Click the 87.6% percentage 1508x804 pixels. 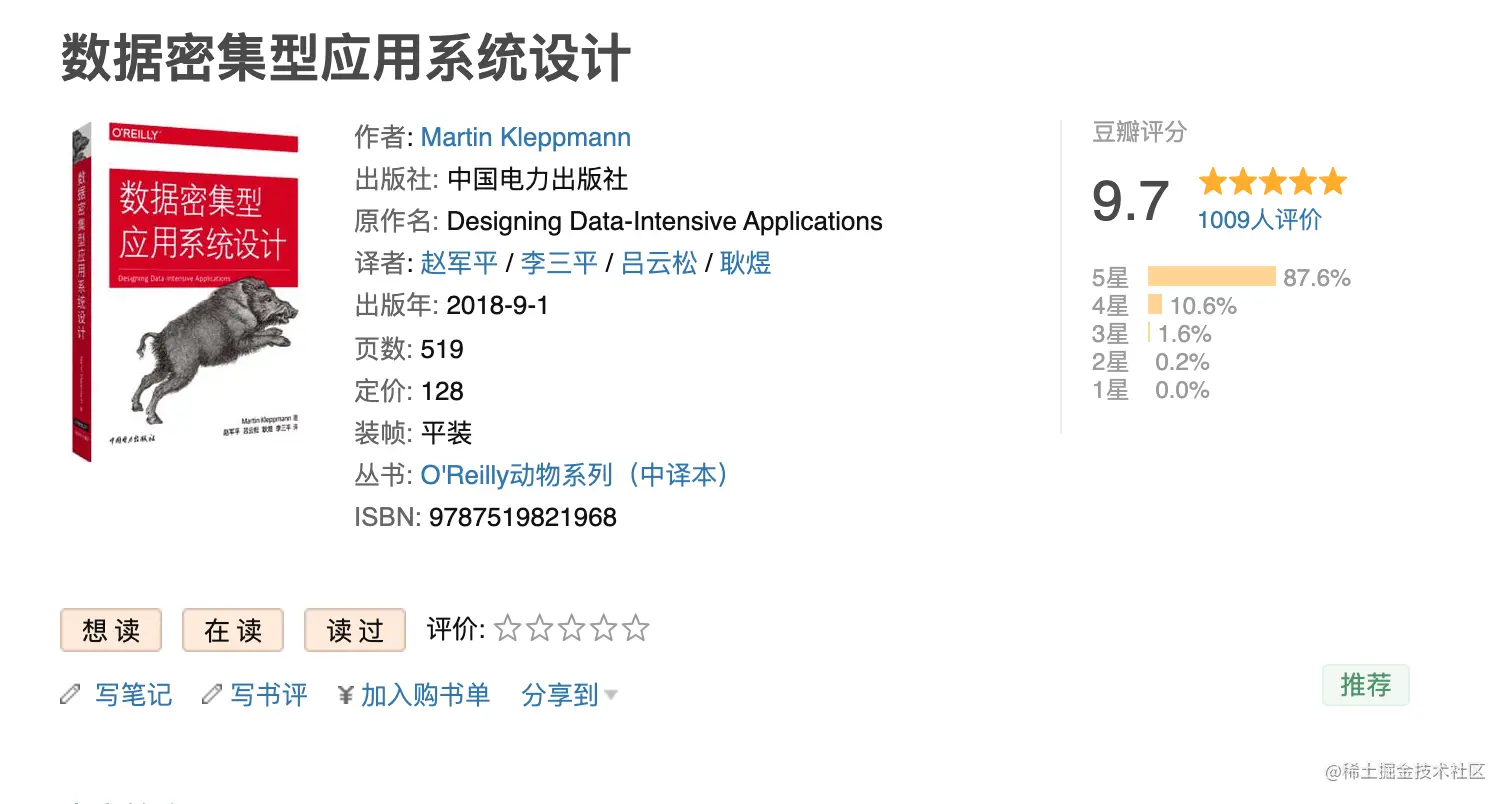[1317, 277]
